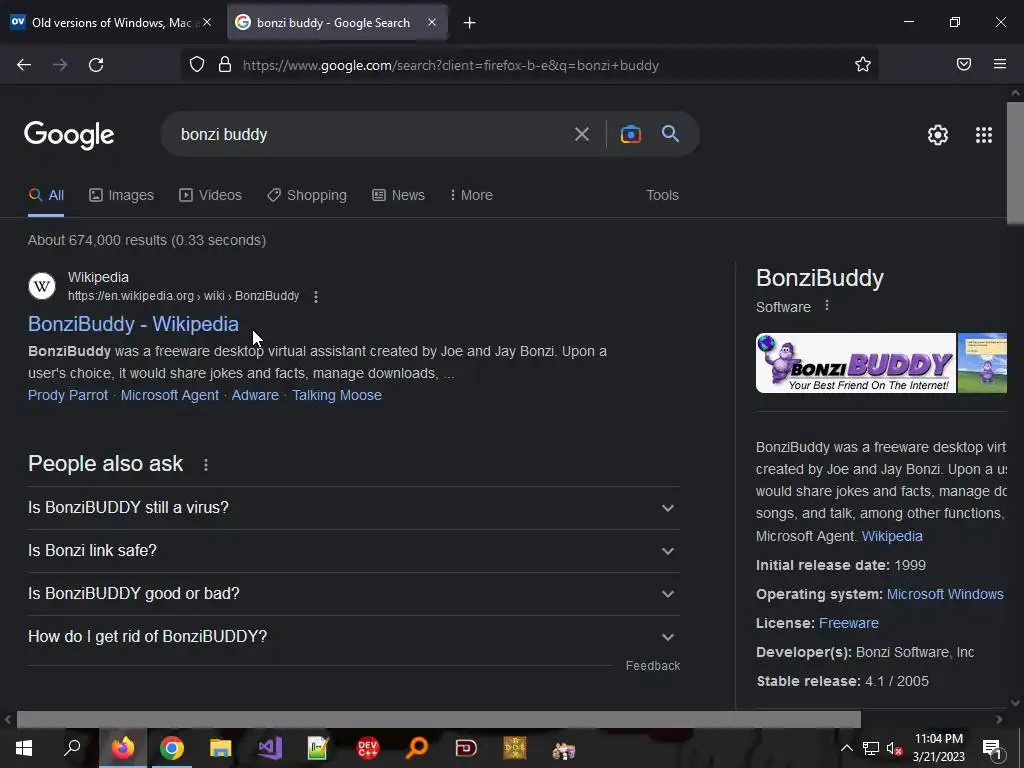Open the Wikipedia result's three-dot menu

316,296
